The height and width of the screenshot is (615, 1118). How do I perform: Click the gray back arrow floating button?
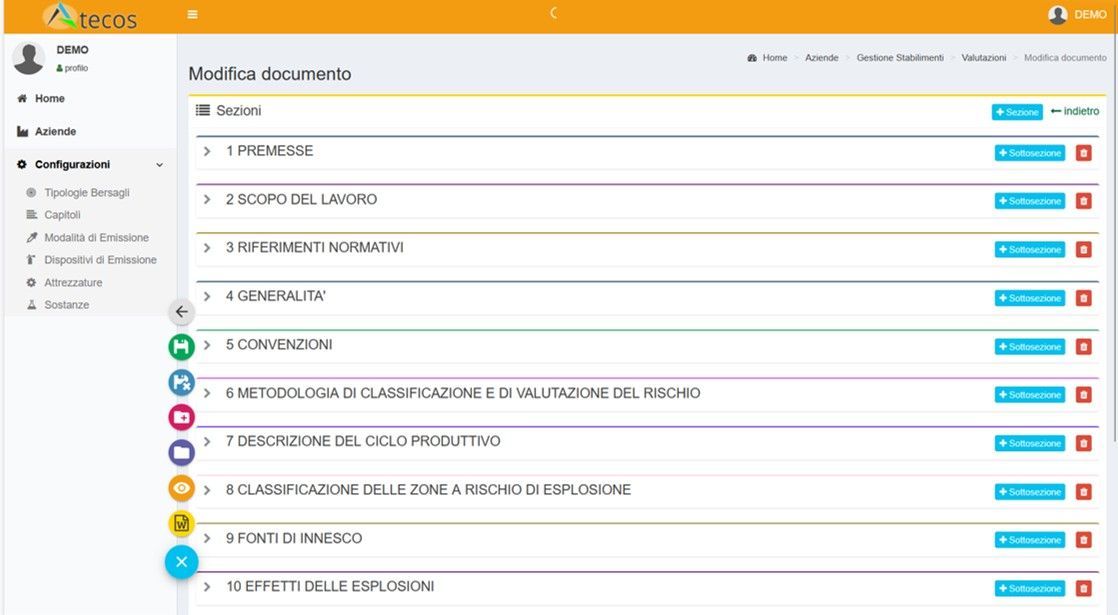point(181,312)
